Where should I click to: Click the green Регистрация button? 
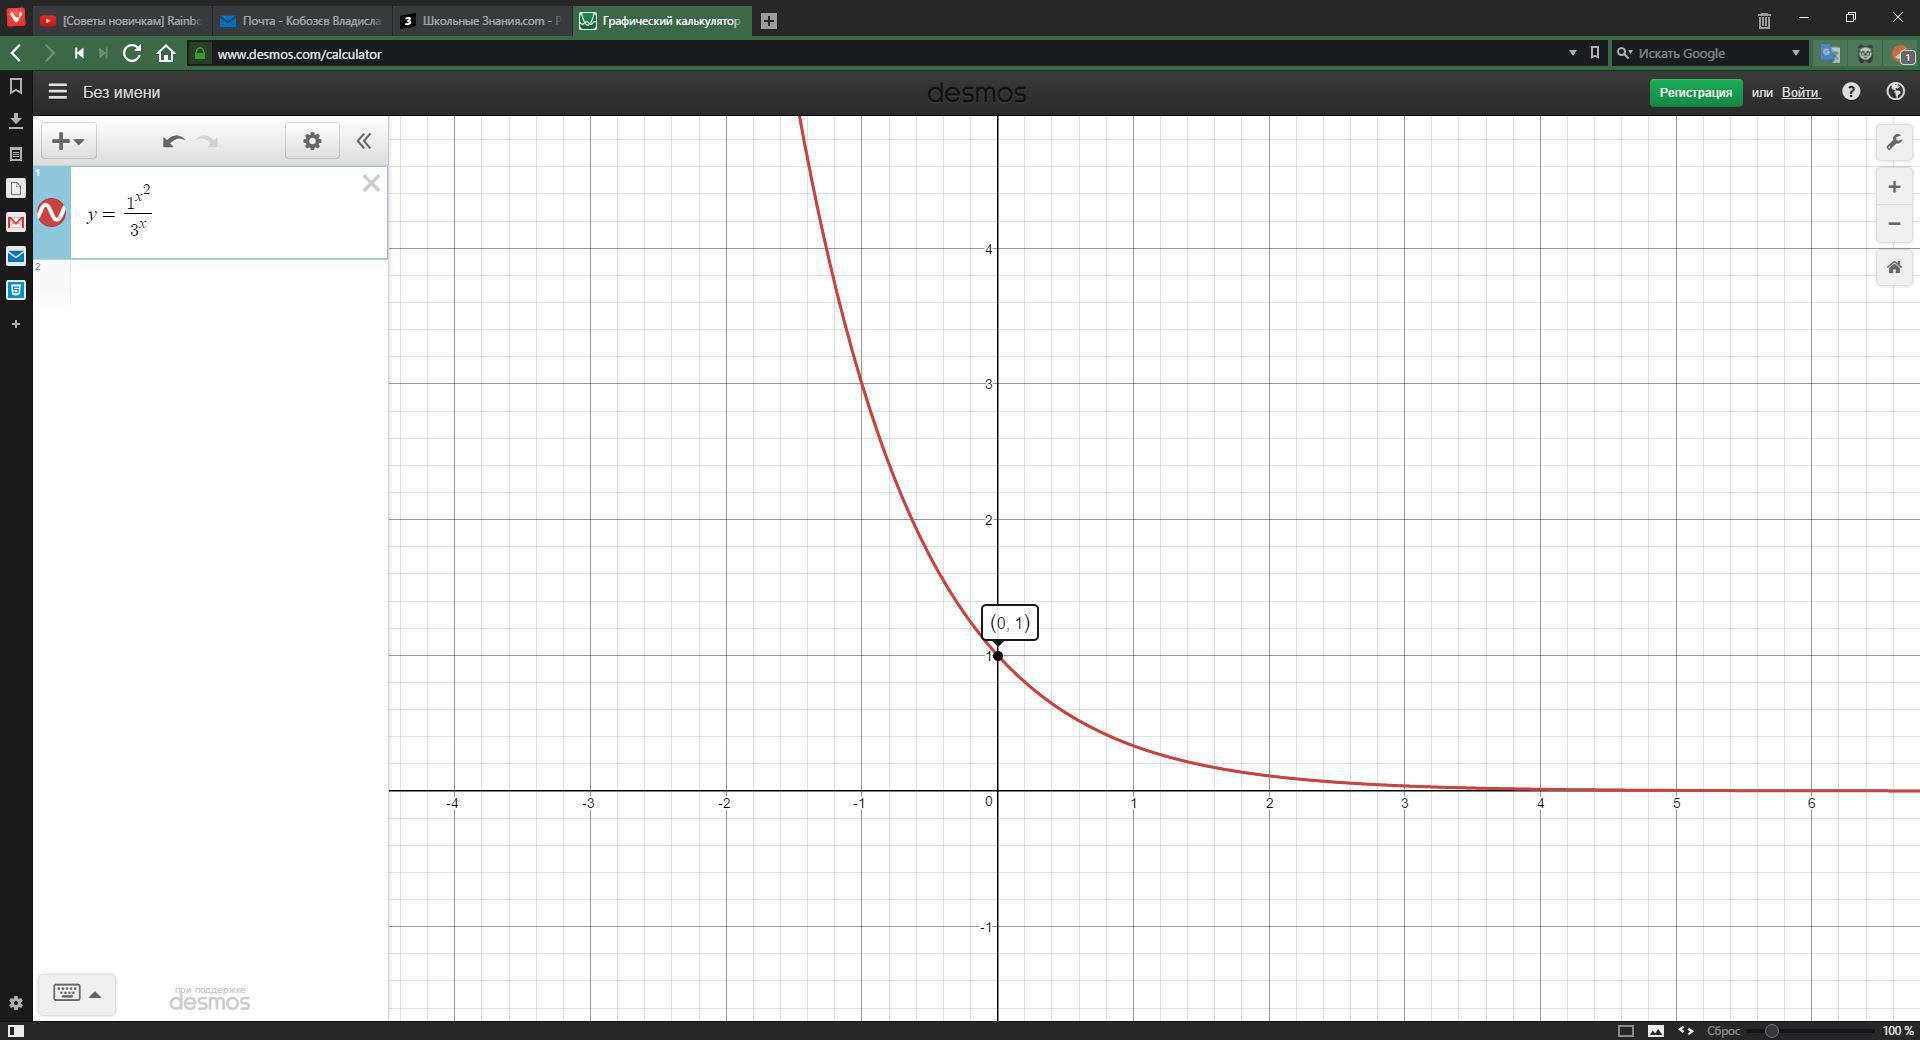1695,92
